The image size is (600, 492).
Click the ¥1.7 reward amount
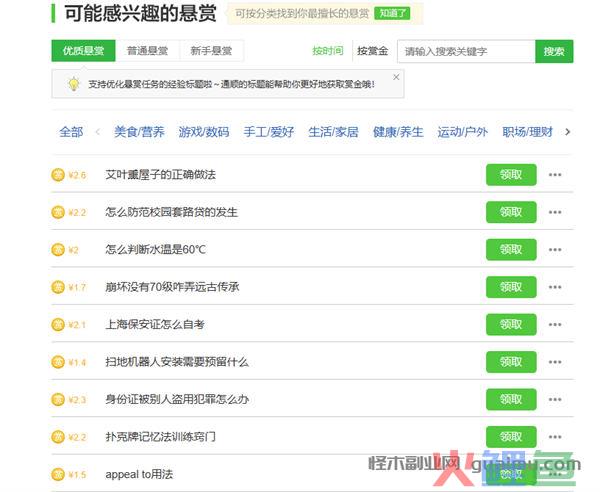click(x=77, y=287)
